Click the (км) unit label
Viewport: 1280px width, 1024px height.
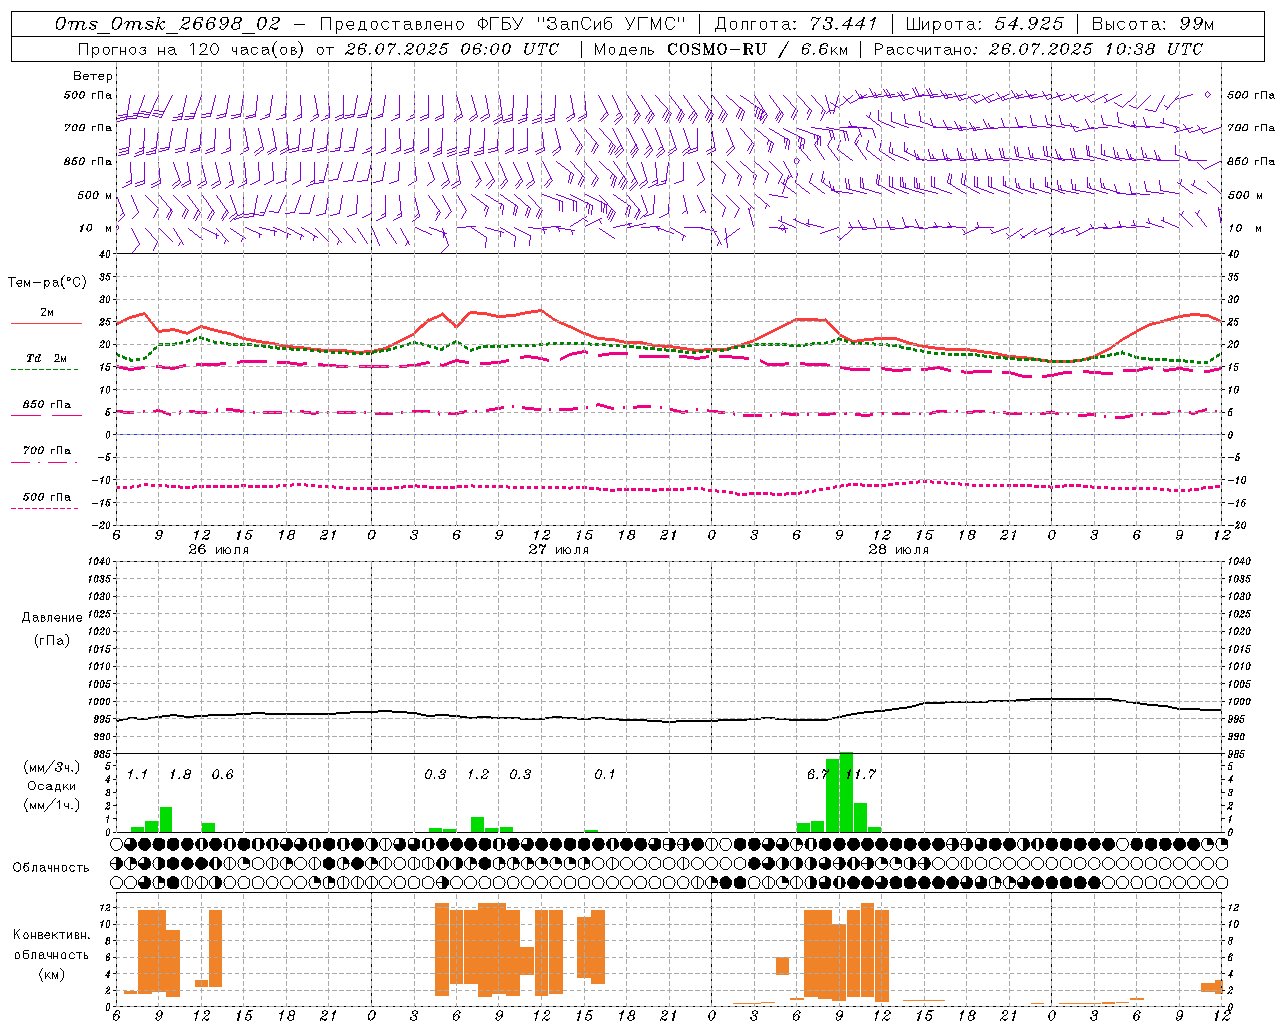[52, 974]
